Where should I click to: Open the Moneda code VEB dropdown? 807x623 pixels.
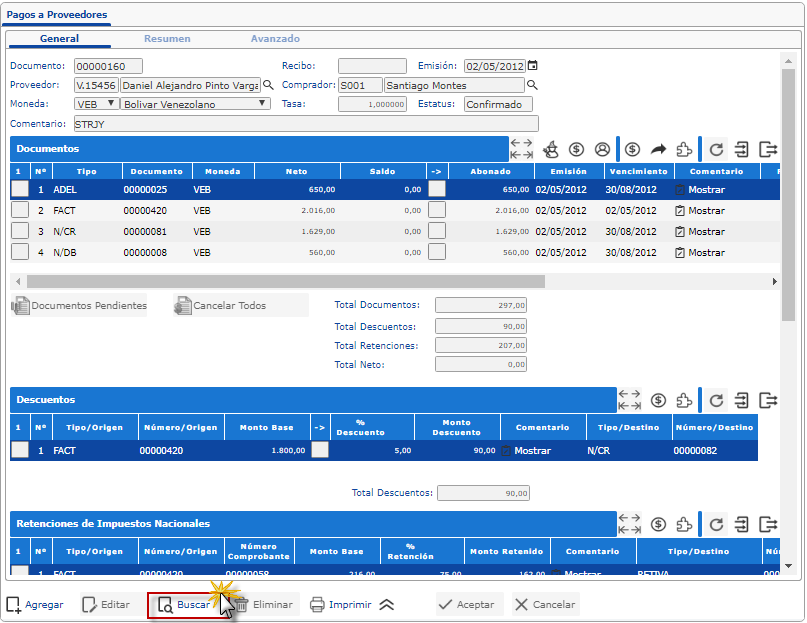click(x=96, y=103)
